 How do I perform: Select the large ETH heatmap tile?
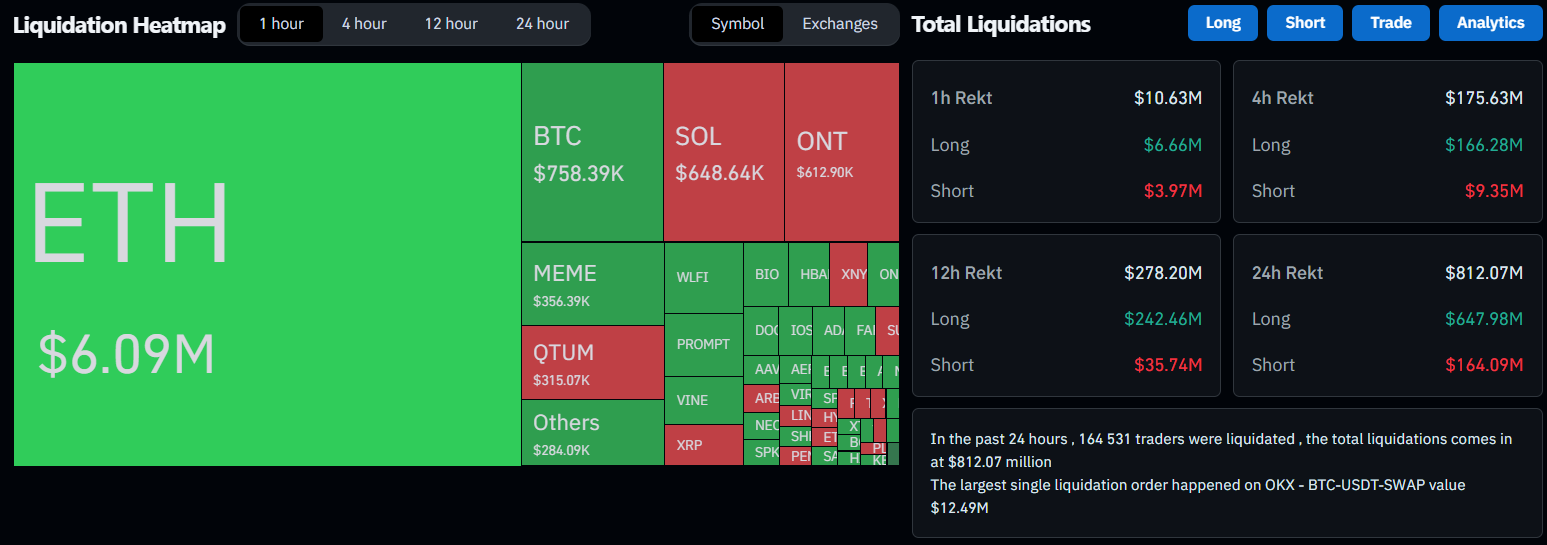coord(267,265)
